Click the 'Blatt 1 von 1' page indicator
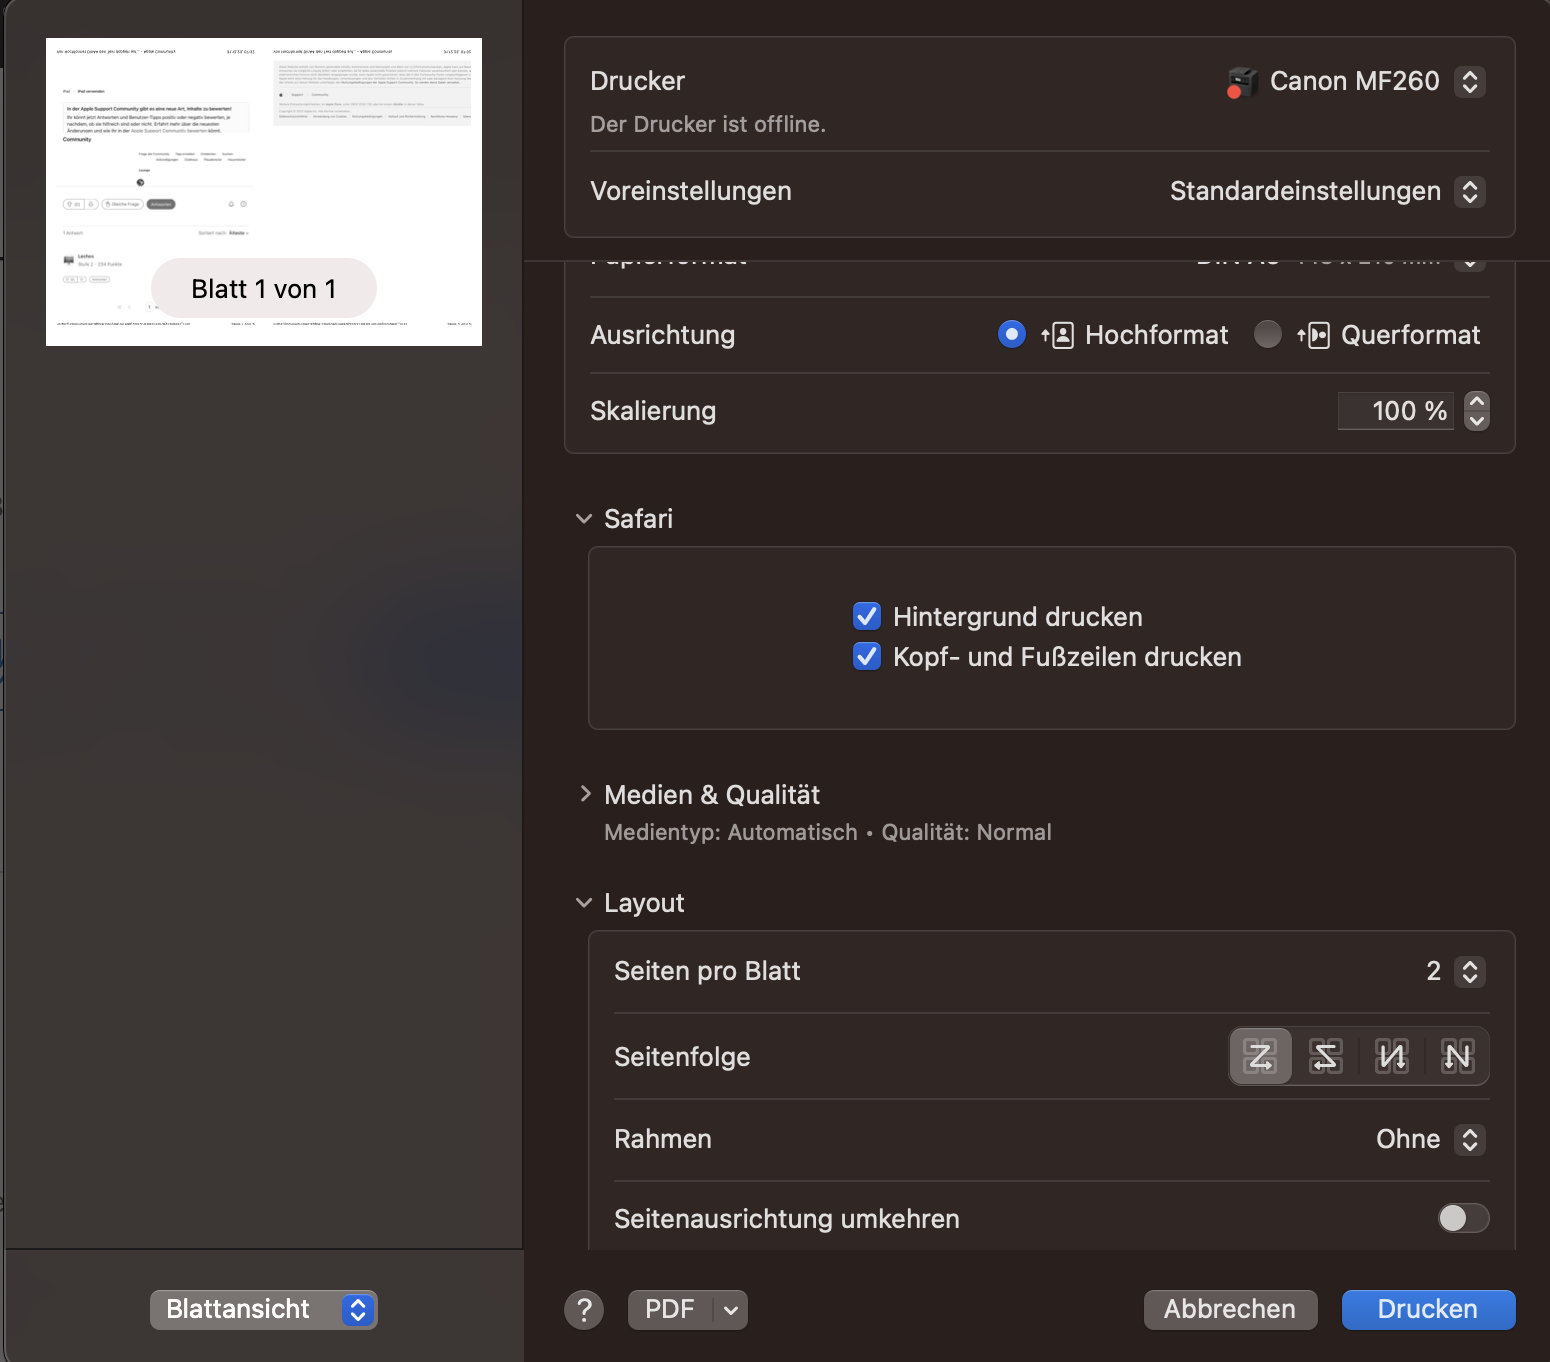 (x=264, y=289)
